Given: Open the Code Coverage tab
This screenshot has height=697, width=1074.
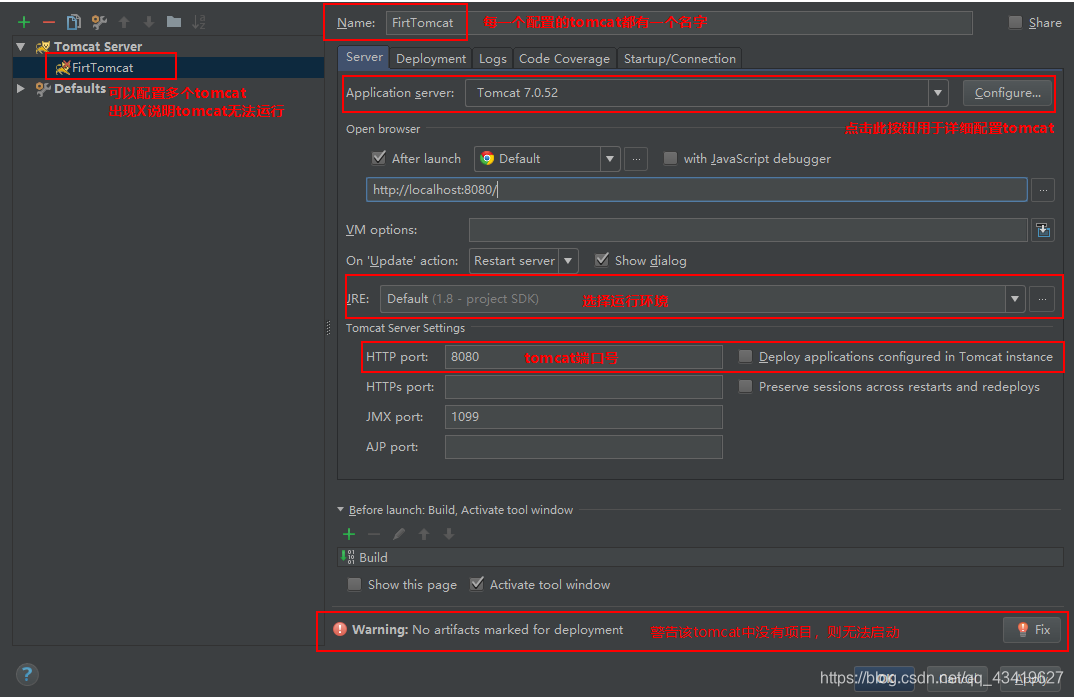Looking at the screenshot, I should (x=564, y=59).
